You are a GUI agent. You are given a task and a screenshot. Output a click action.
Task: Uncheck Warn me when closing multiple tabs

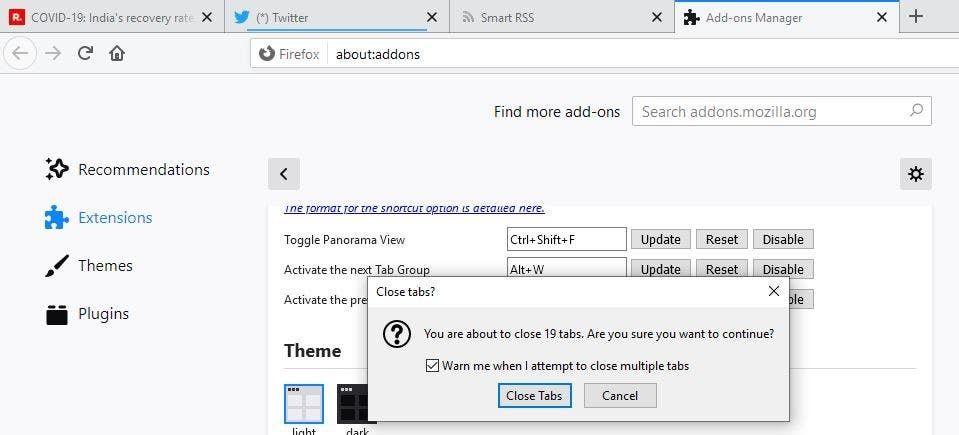[x=432, y=366]
